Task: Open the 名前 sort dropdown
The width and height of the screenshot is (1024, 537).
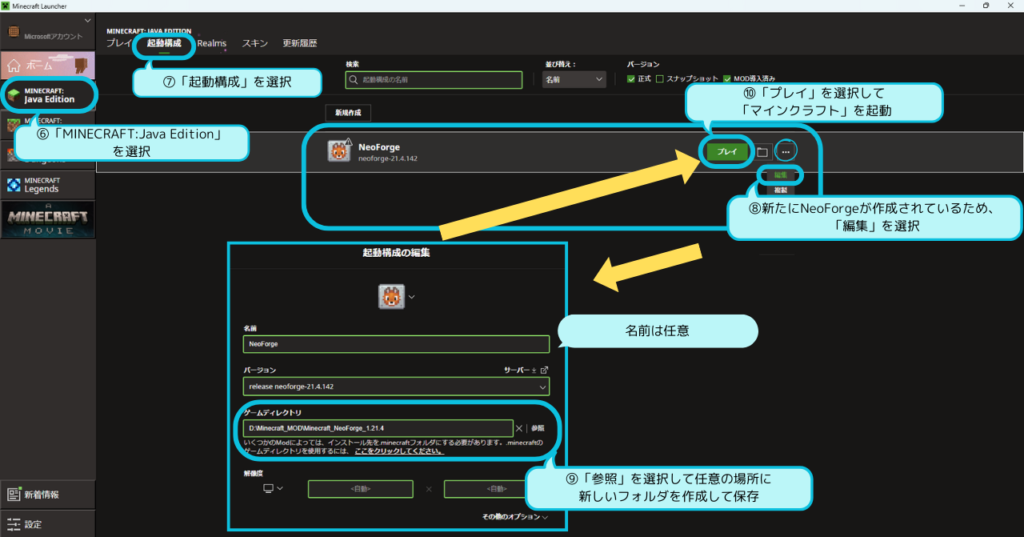Action: pos(574,80)
